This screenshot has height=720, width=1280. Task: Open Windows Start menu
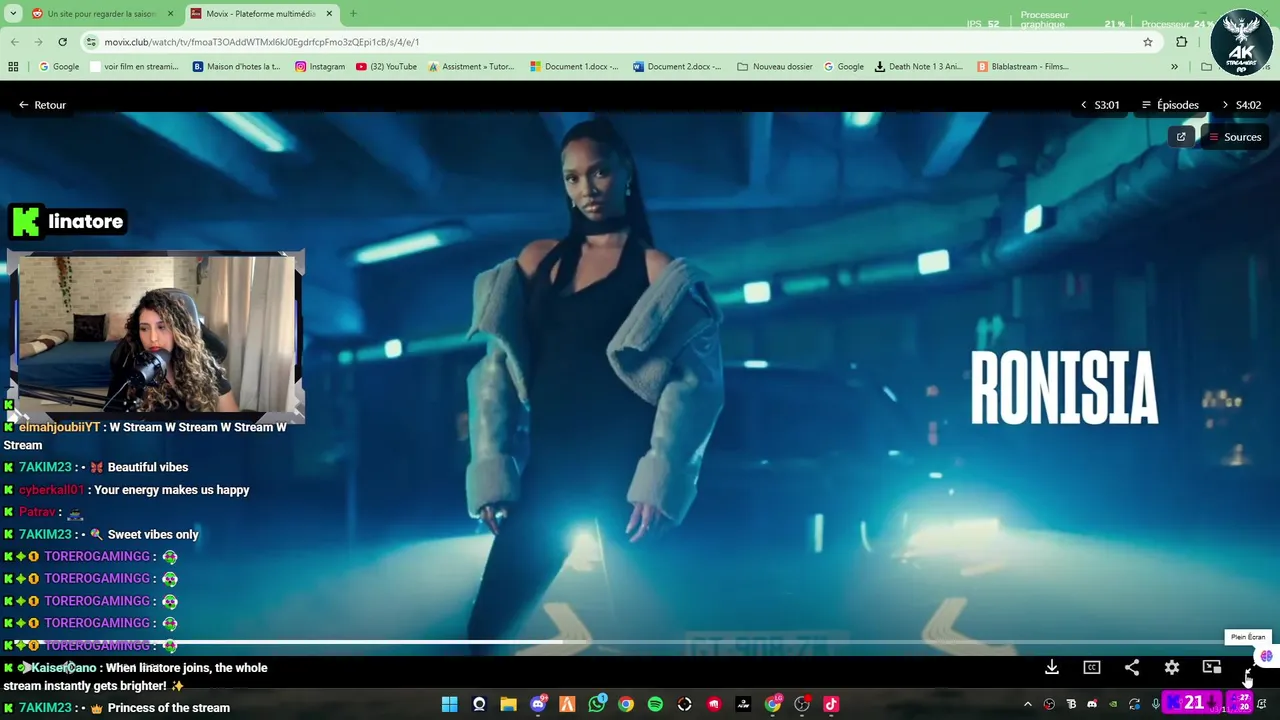pos(450,704)
